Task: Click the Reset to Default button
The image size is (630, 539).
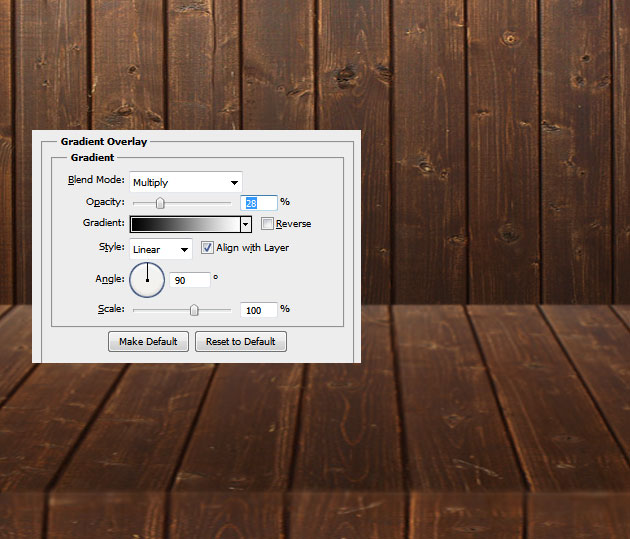Action: tap(241, 341)
